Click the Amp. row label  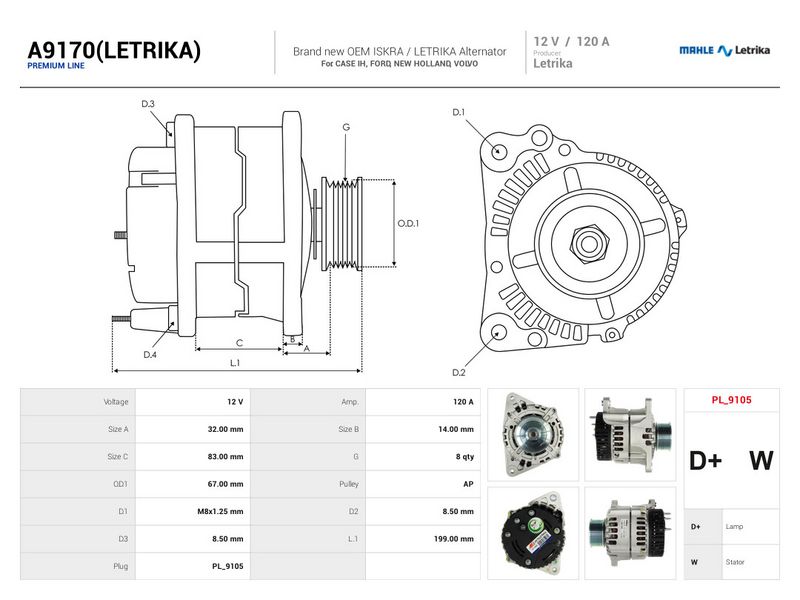tap(350, 402)
